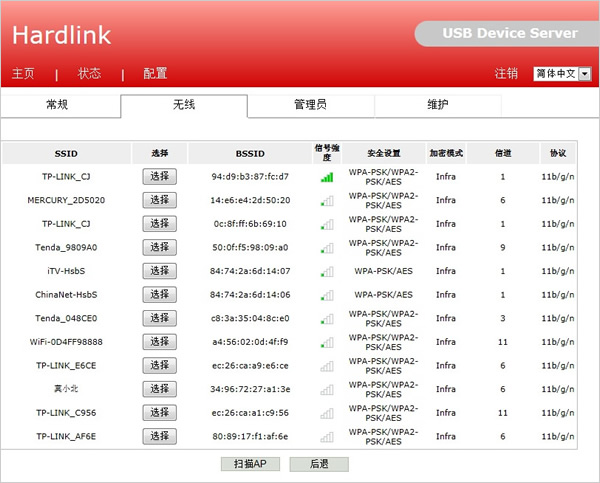Select network with BSSID 34:96:72:27:a1:3e
Image resolution: width=600 pixels, height=483 pixels.
click(x=160, y=389)
